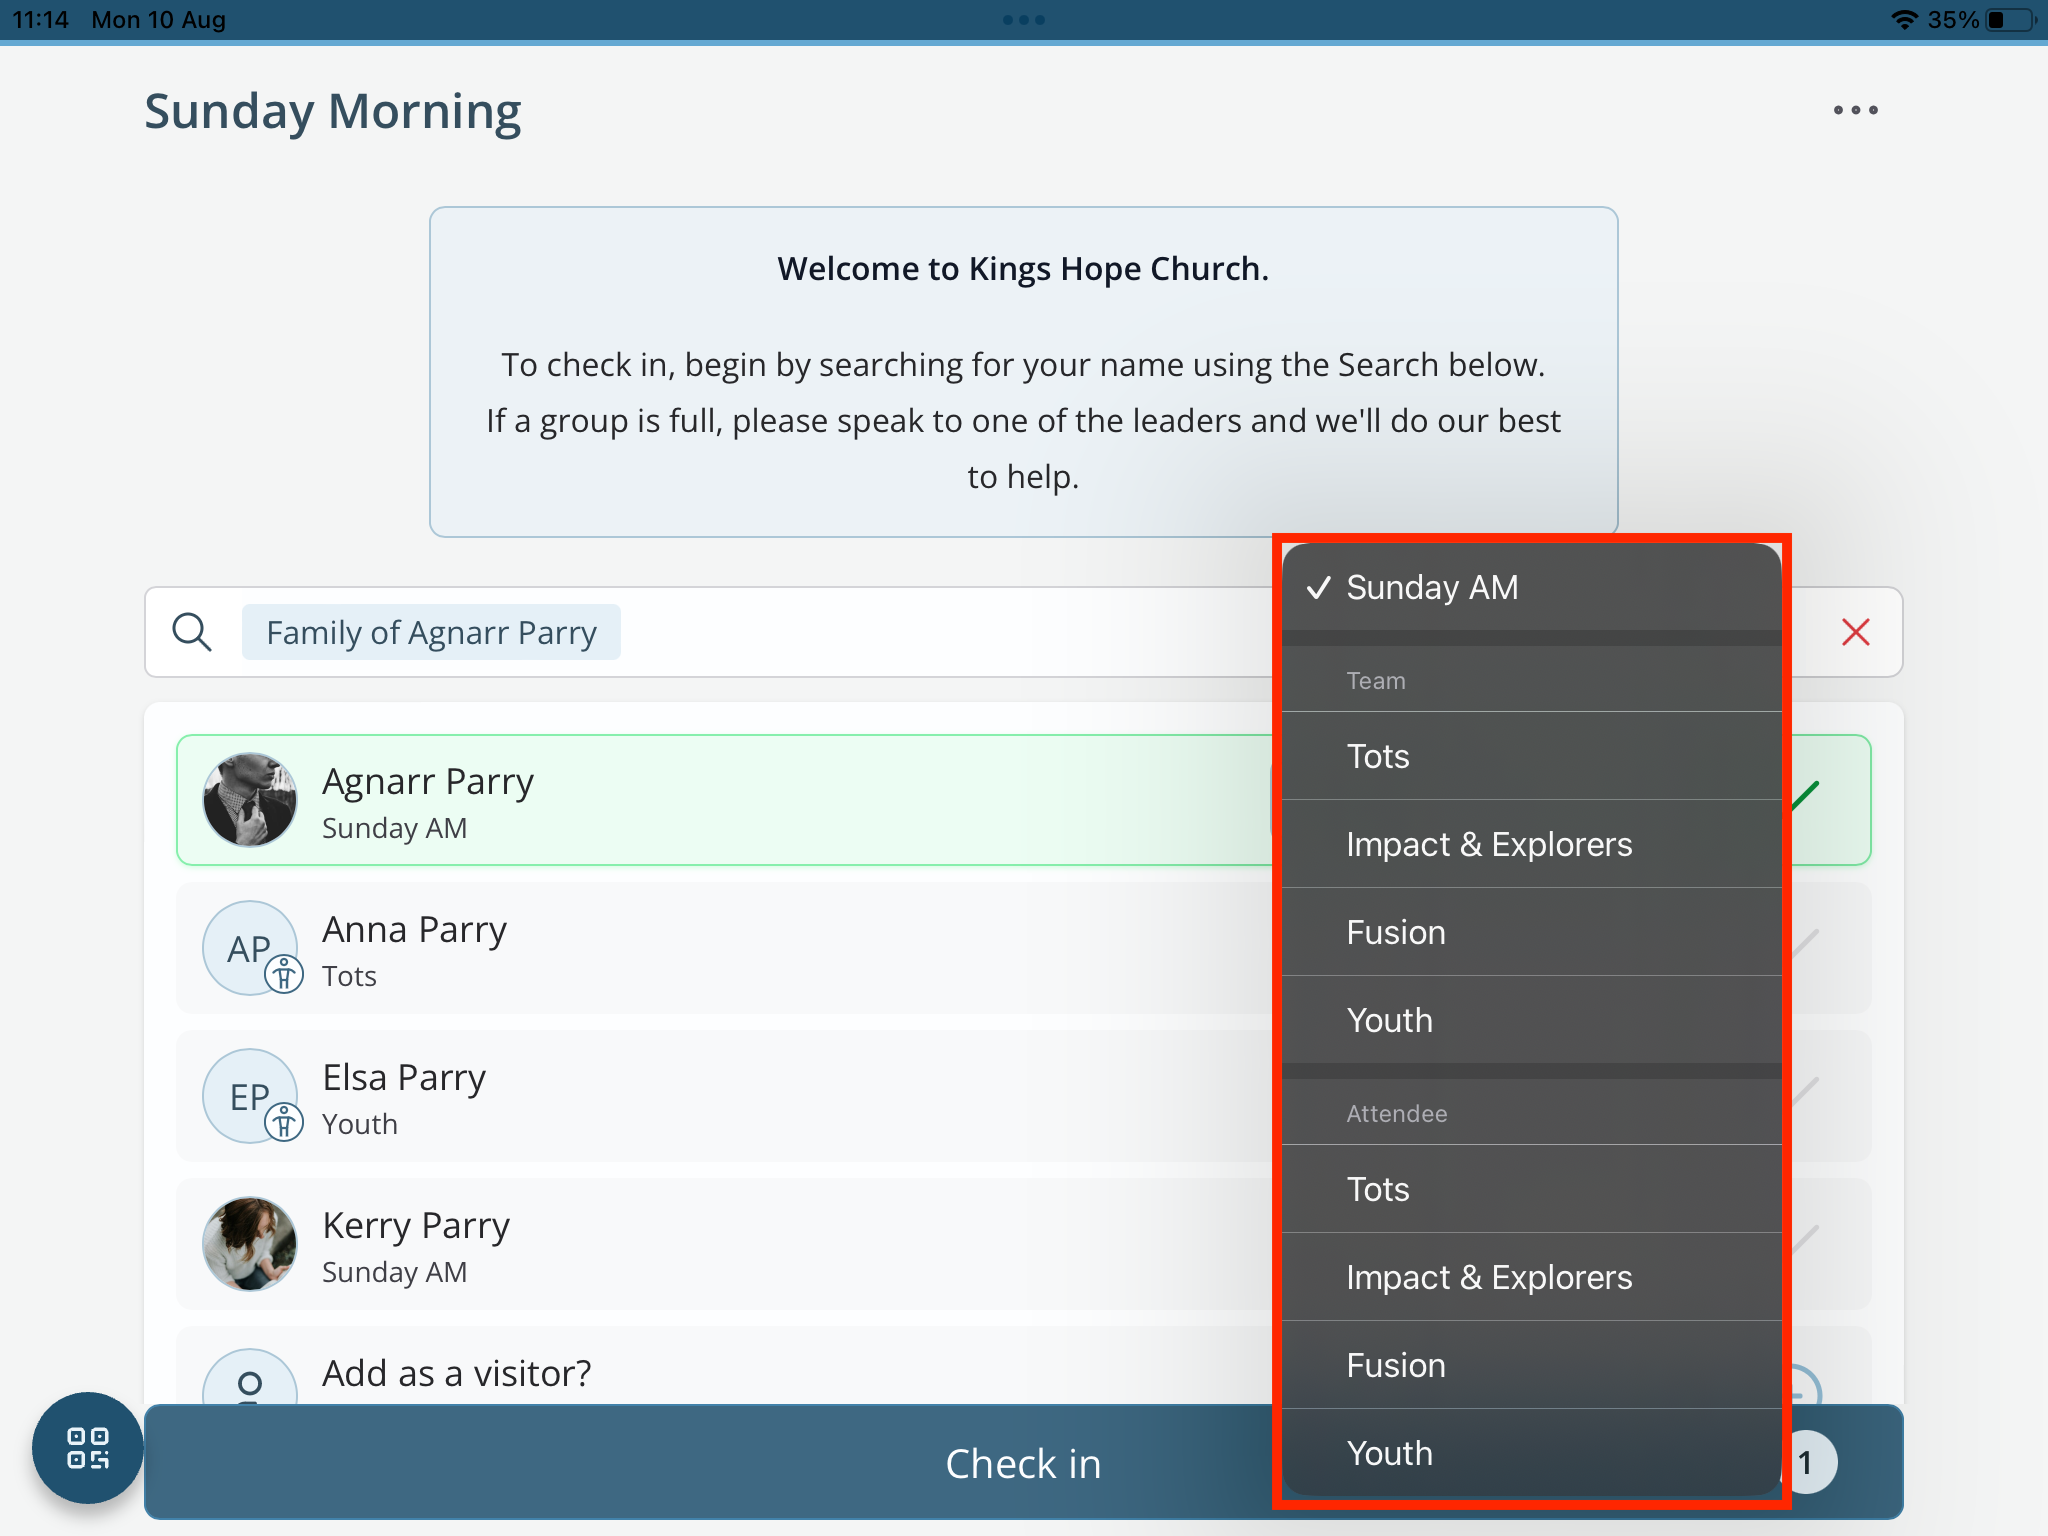This screenshot has height=1536, width=2048.
Task: Choose Impact & Explorers under Team
Action: point(1532,844)
